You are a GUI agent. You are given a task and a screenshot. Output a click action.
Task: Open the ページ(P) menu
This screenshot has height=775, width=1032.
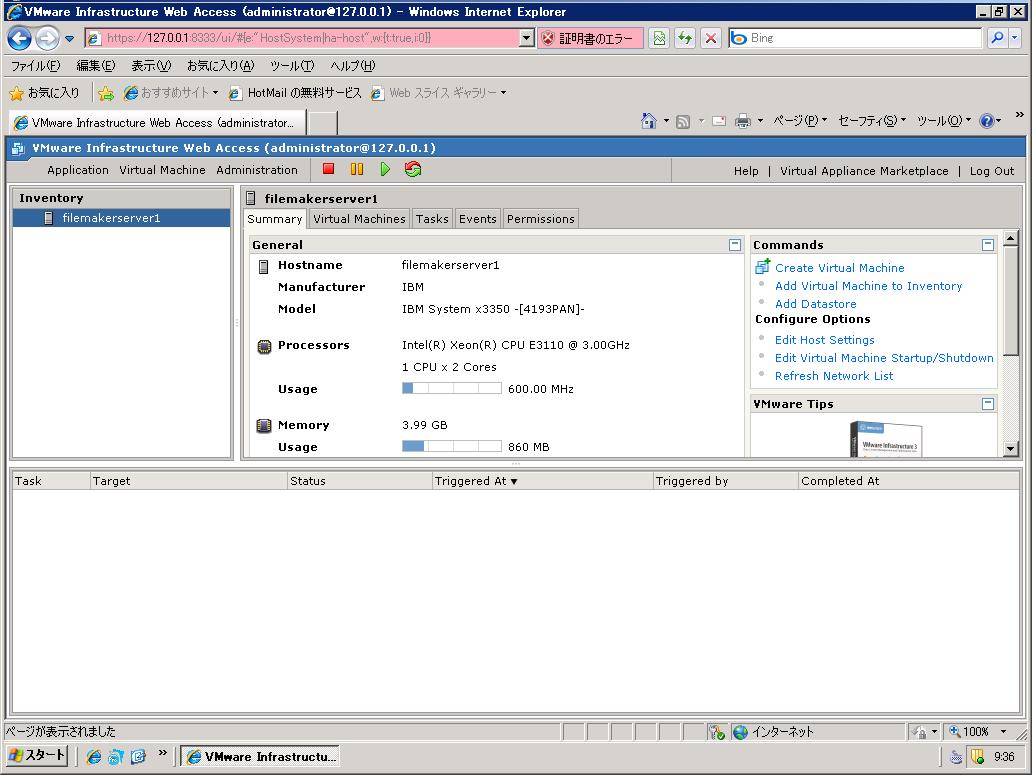pos(800,121)
